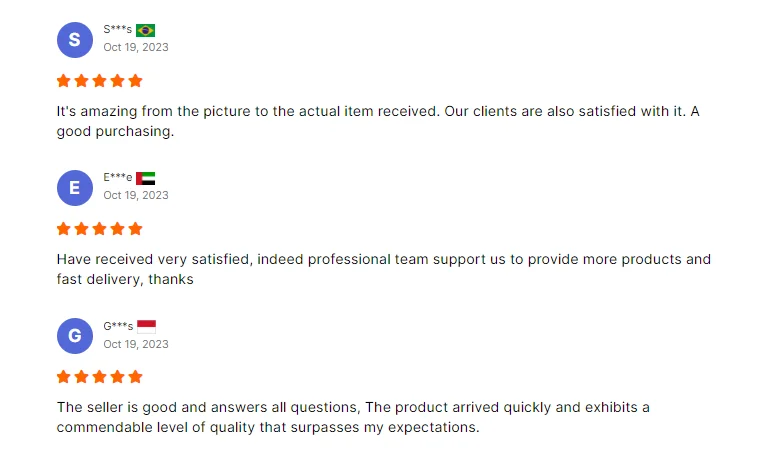
Task: Click the first star of S***s's rating
Action: click(64, 81)
